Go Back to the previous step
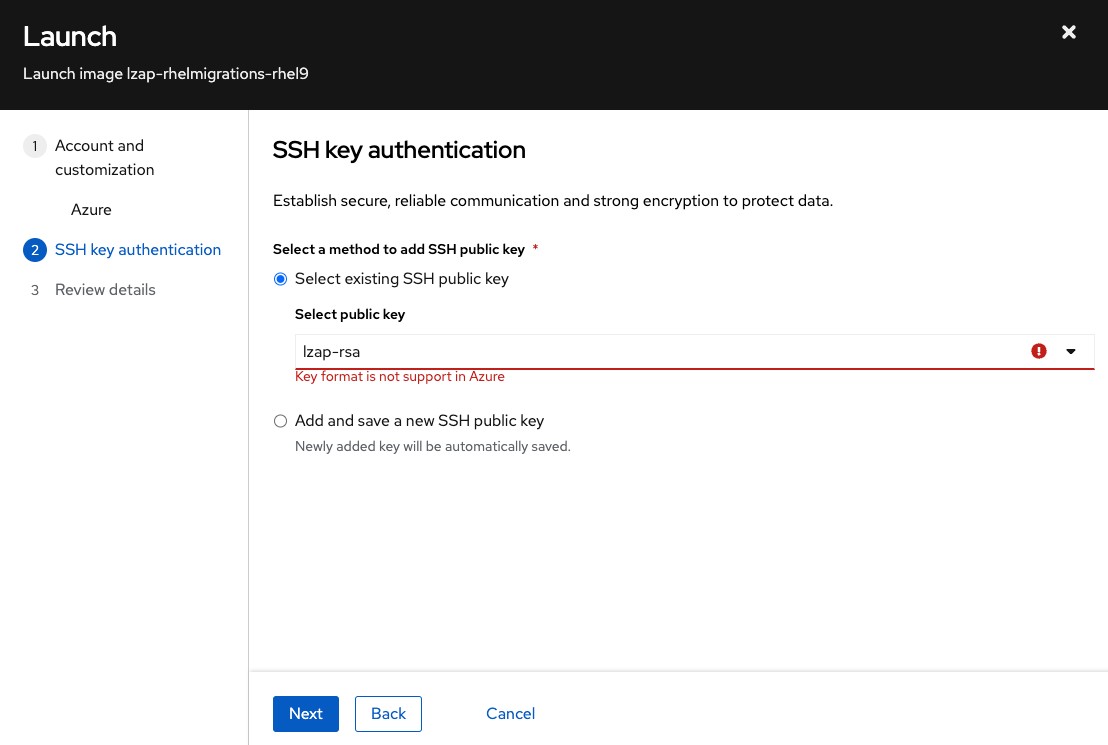 (388, 714)
